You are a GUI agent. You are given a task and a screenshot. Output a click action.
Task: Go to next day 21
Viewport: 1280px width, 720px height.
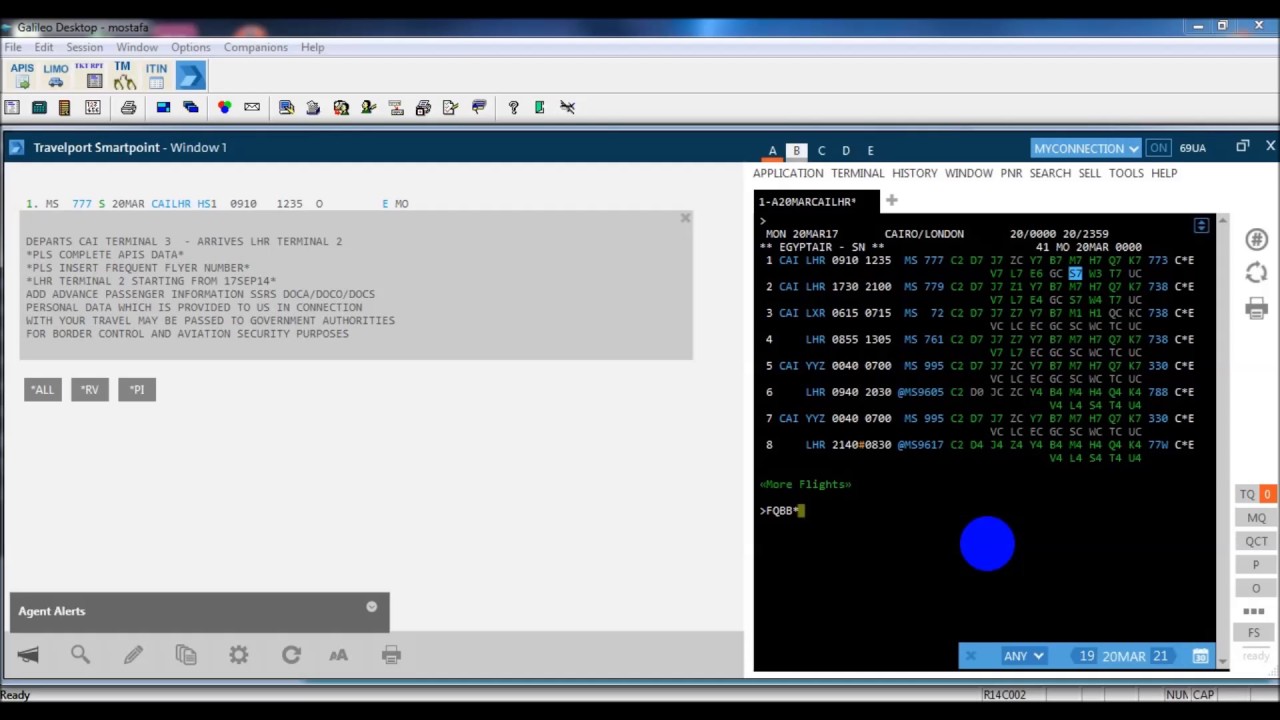click(1160, 656)
